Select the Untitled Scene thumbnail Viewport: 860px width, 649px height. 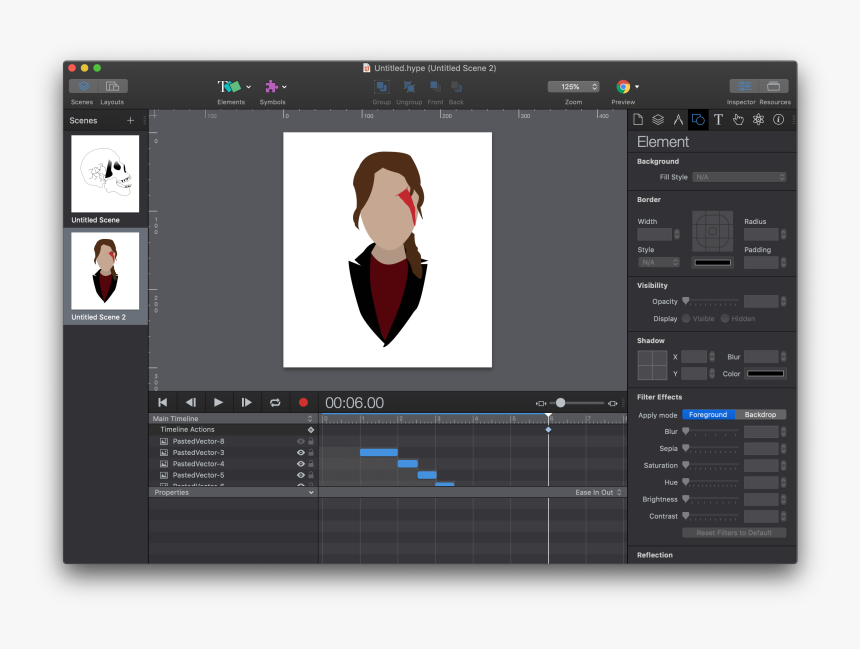tap(105, 175)
